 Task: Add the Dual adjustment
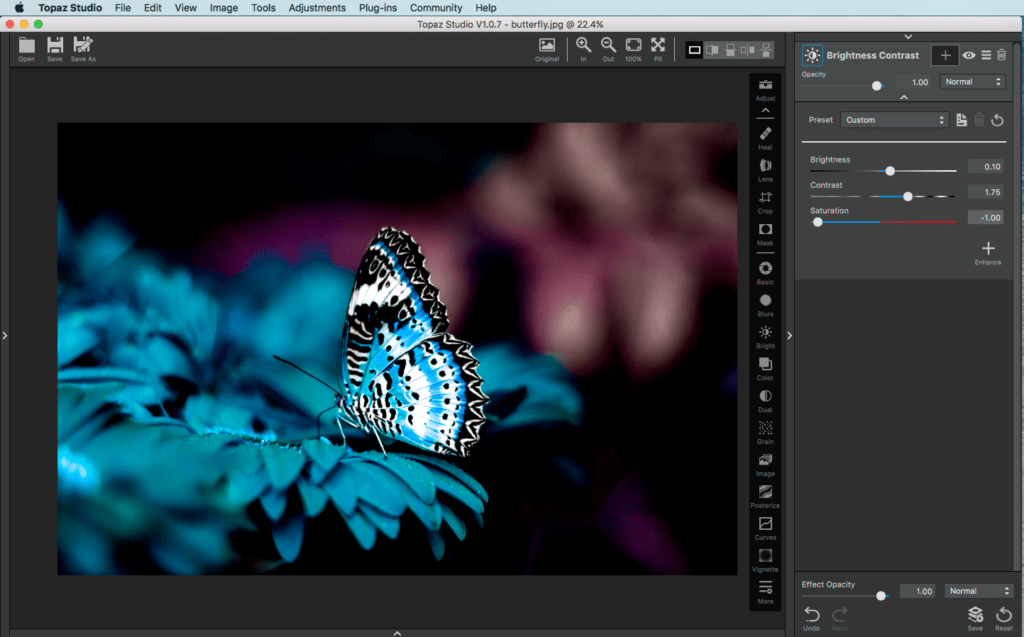(765, 400)
